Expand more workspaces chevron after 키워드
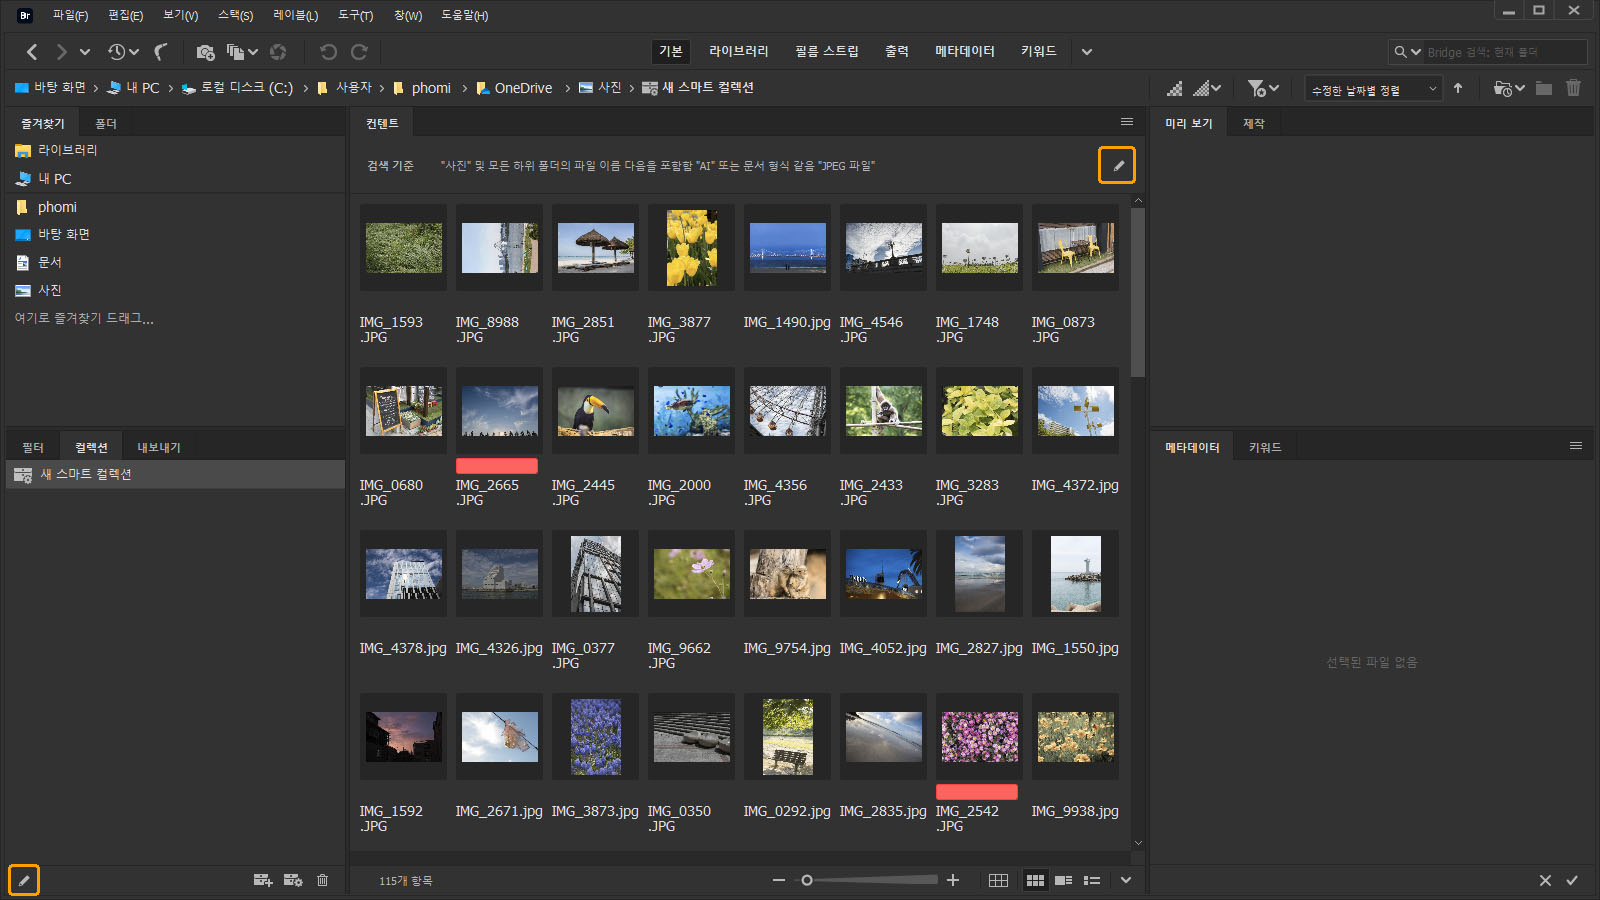Viewport: 1600px width, 900px height. [x=1087, y=51]
